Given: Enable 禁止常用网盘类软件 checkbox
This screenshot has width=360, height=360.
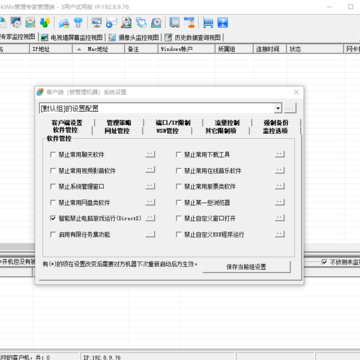Looking at the screenshot, I should click(53, 203).
